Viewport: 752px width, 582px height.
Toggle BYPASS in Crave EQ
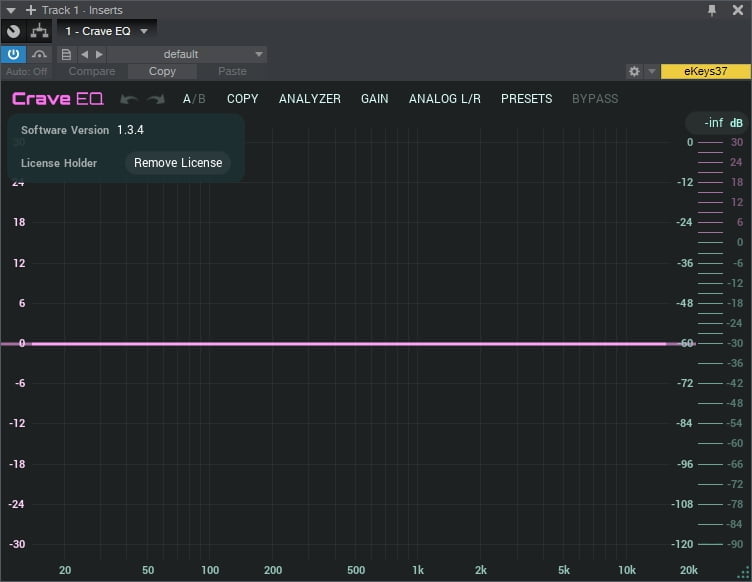tap(594, 99)
